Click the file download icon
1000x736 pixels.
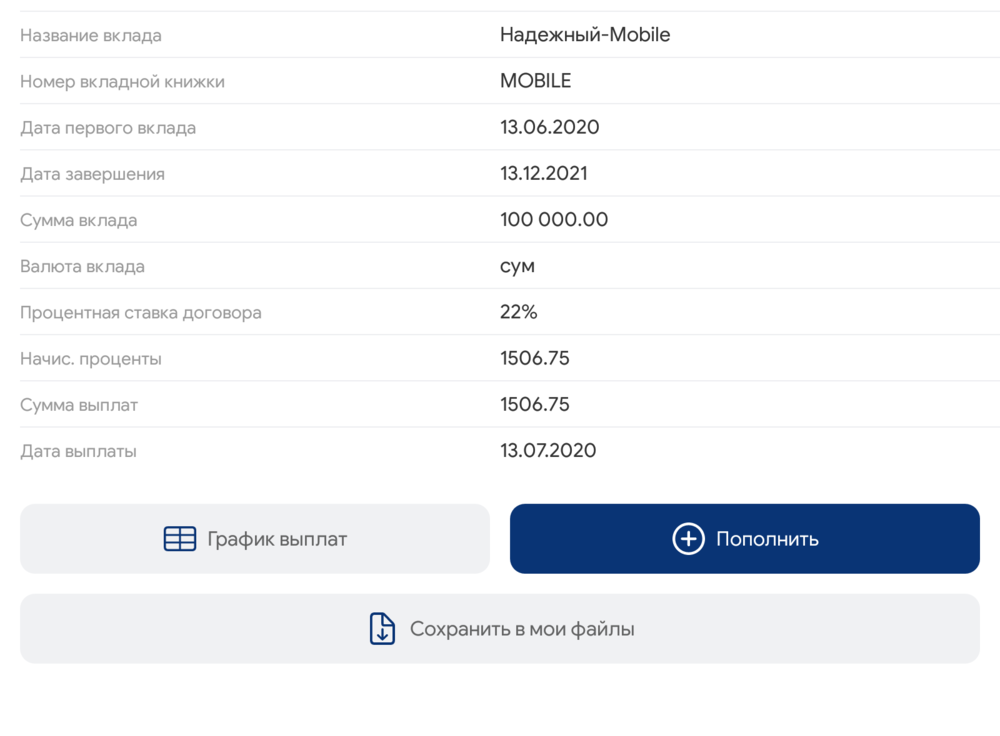382,629
